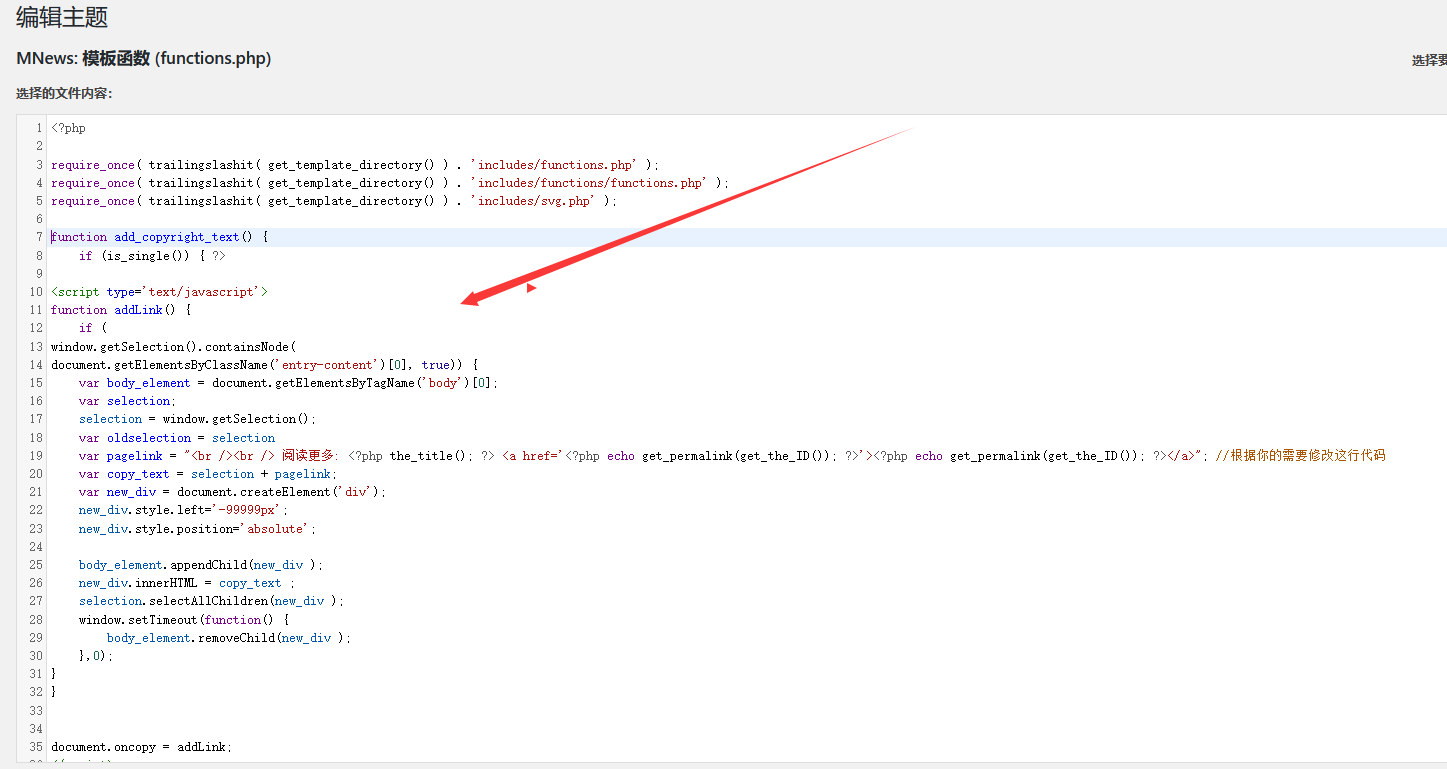This screenshot has width=1447, height=769.
Task: Click the 阅读更多 text in pagelink
Action: pyautogui.click(x=310, y=456)
